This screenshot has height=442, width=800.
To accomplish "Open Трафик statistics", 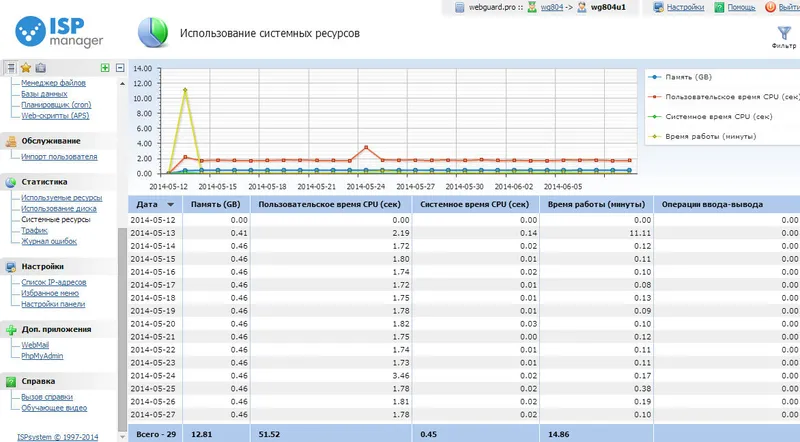I will point(34,231).
